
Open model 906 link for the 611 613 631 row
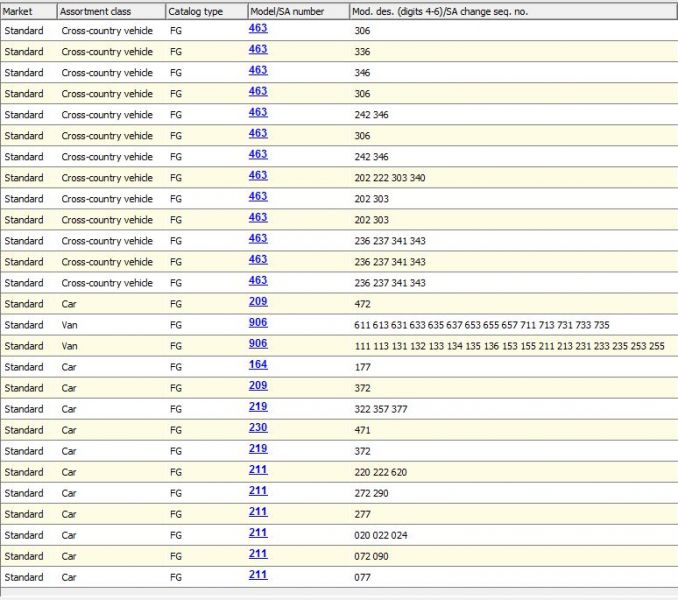pos(258,323)
